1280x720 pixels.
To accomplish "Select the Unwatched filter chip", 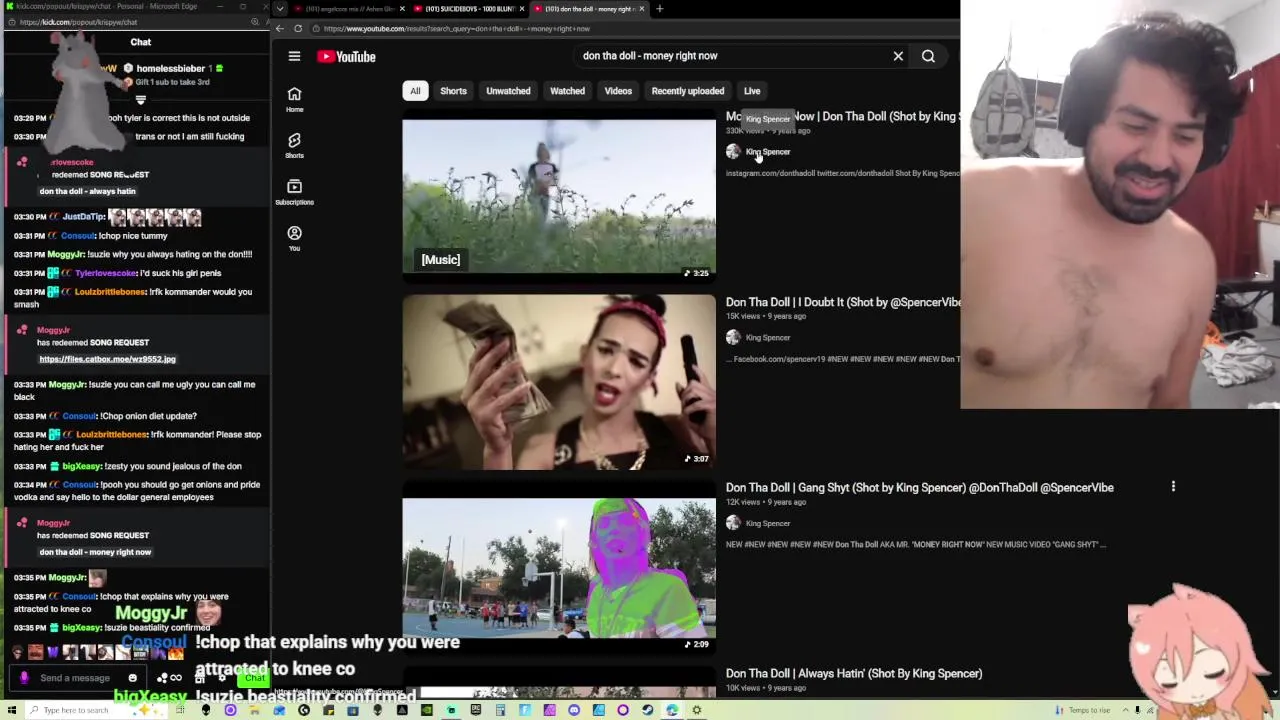I will click(508, 91).
